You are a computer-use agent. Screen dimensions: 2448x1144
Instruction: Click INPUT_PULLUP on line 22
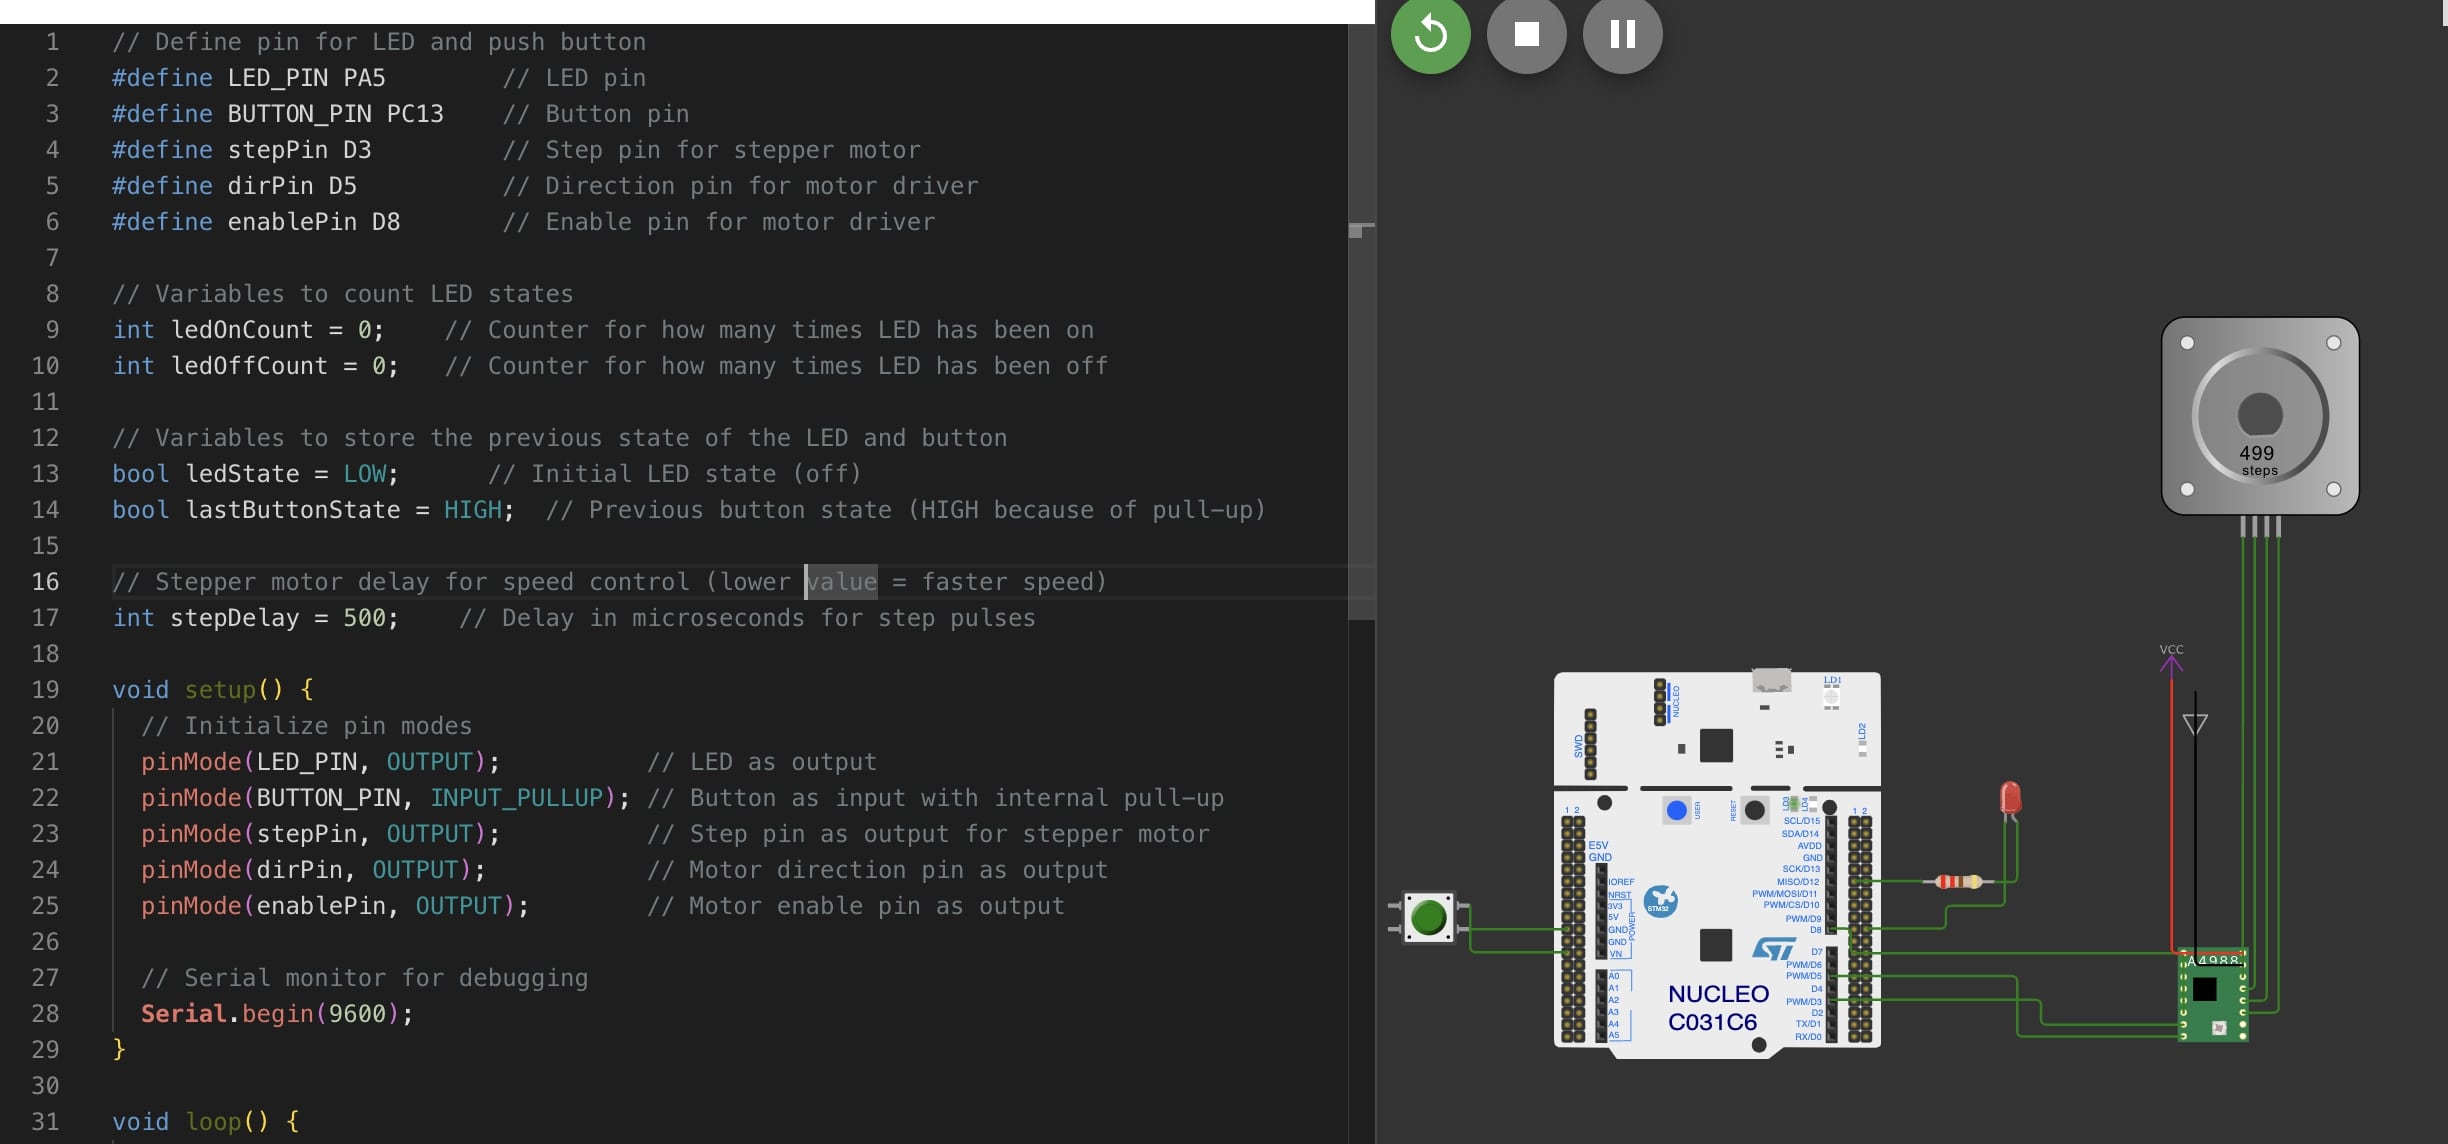(516, 798)
